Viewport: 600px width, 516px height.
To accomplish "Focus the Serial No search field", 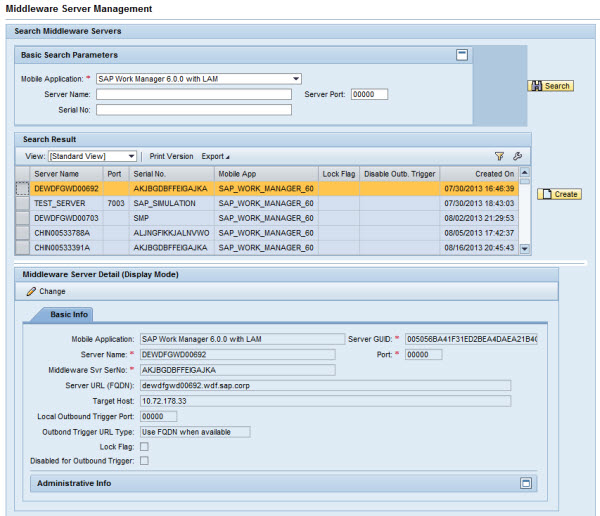I will pos(194,110).
